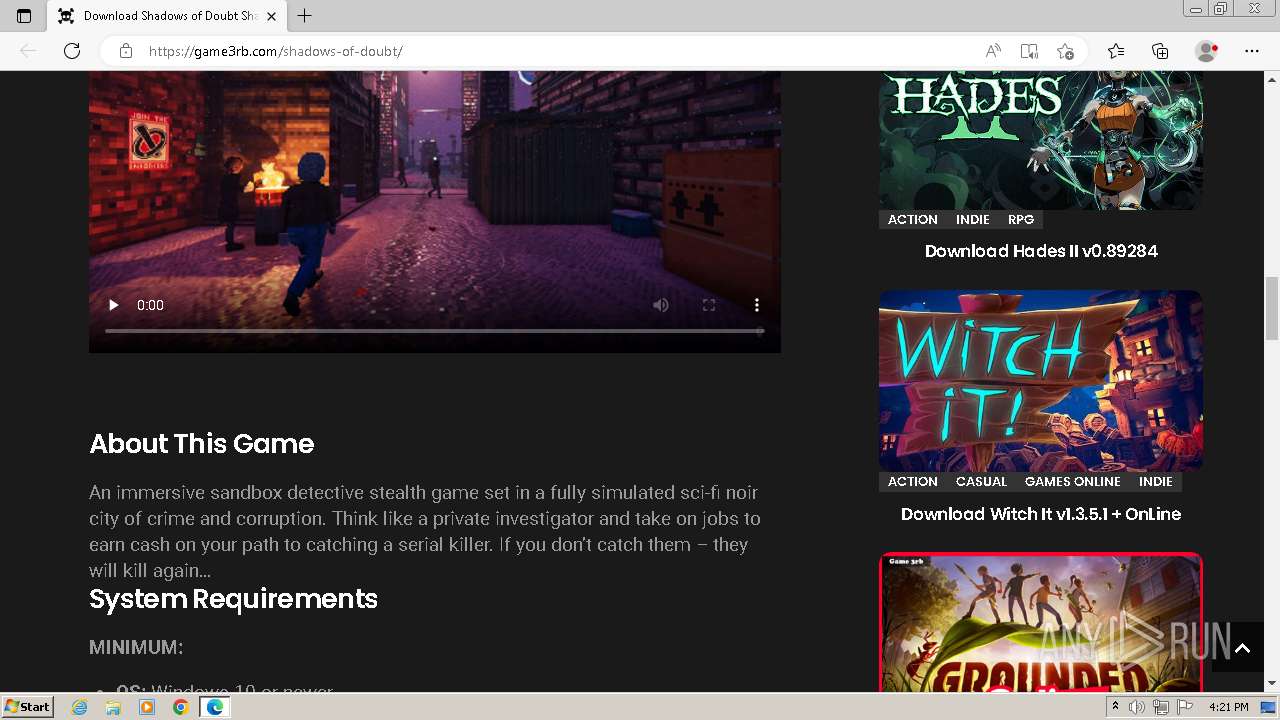Select the Download Shadows of Doubt tab

point(167,16)
